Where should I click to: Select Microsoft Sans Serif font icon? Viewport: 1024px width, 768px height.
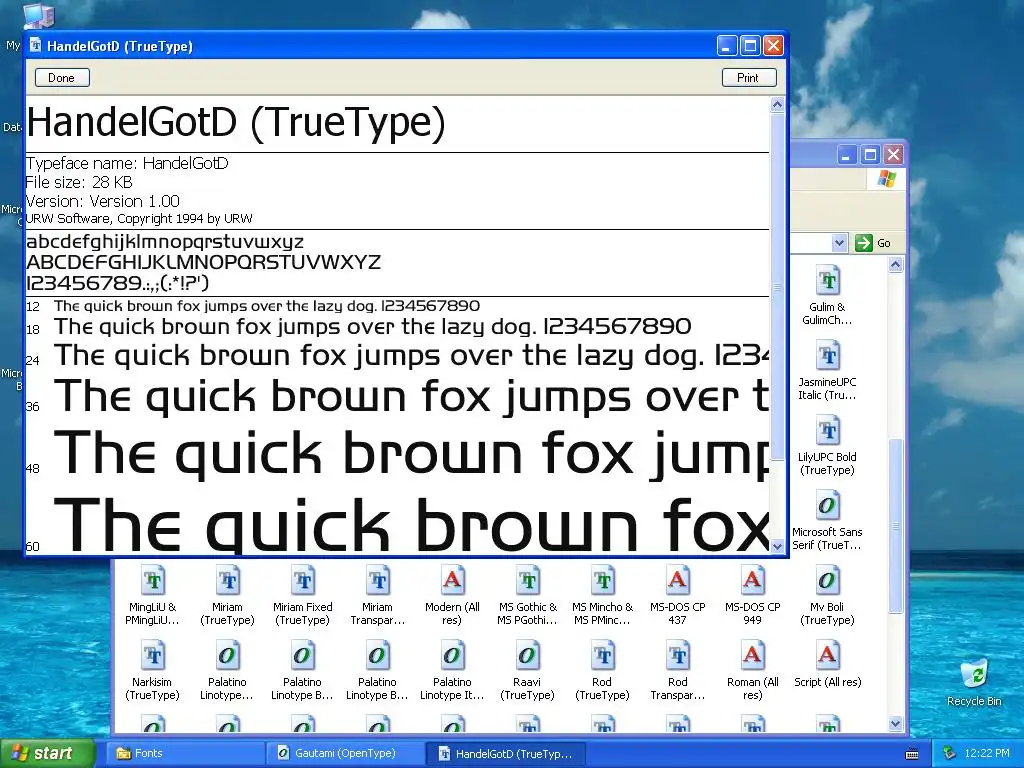pyautogui.click(x=827, y=507)
